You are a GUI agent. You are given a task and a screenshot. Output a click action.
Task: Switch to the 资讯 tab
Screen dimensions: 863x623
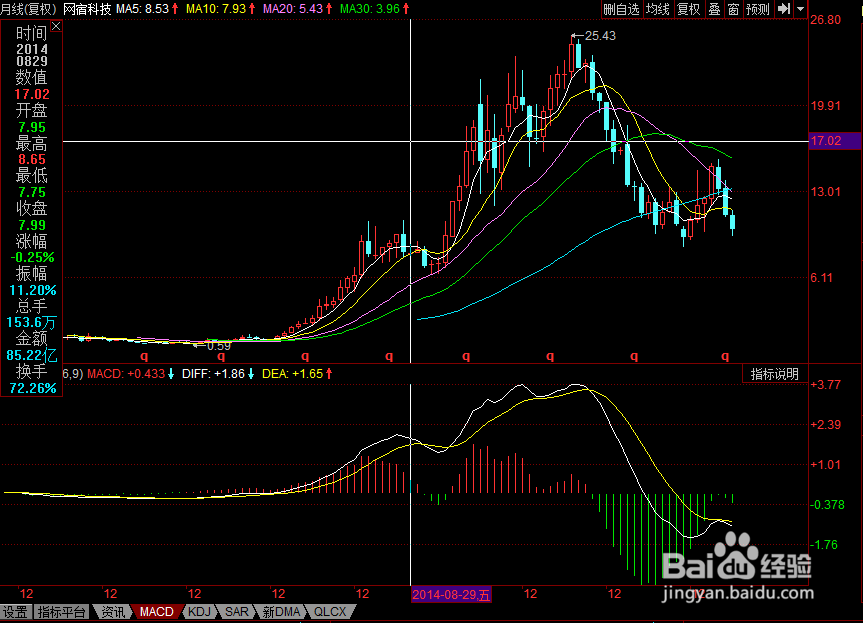tap(113, 611)
